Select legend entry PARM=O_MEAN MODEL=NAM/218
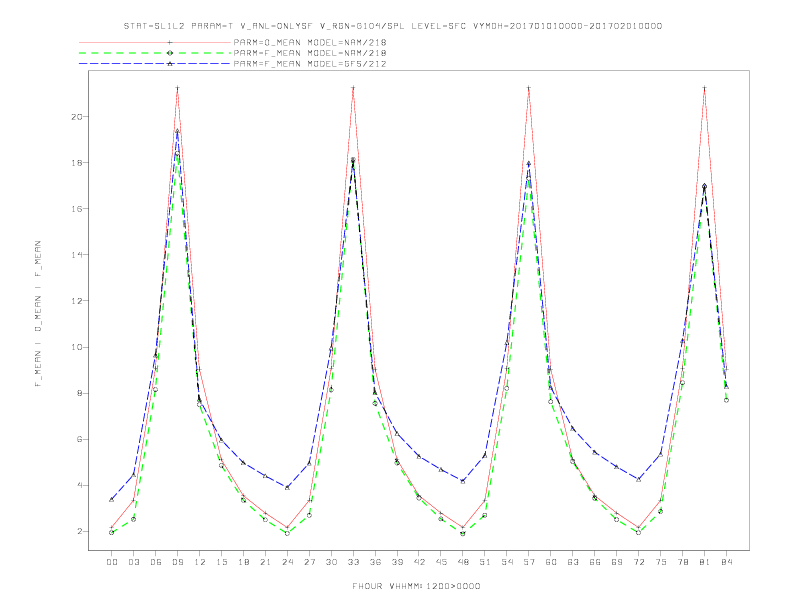The image size is (792, 612). pos(310,42)
